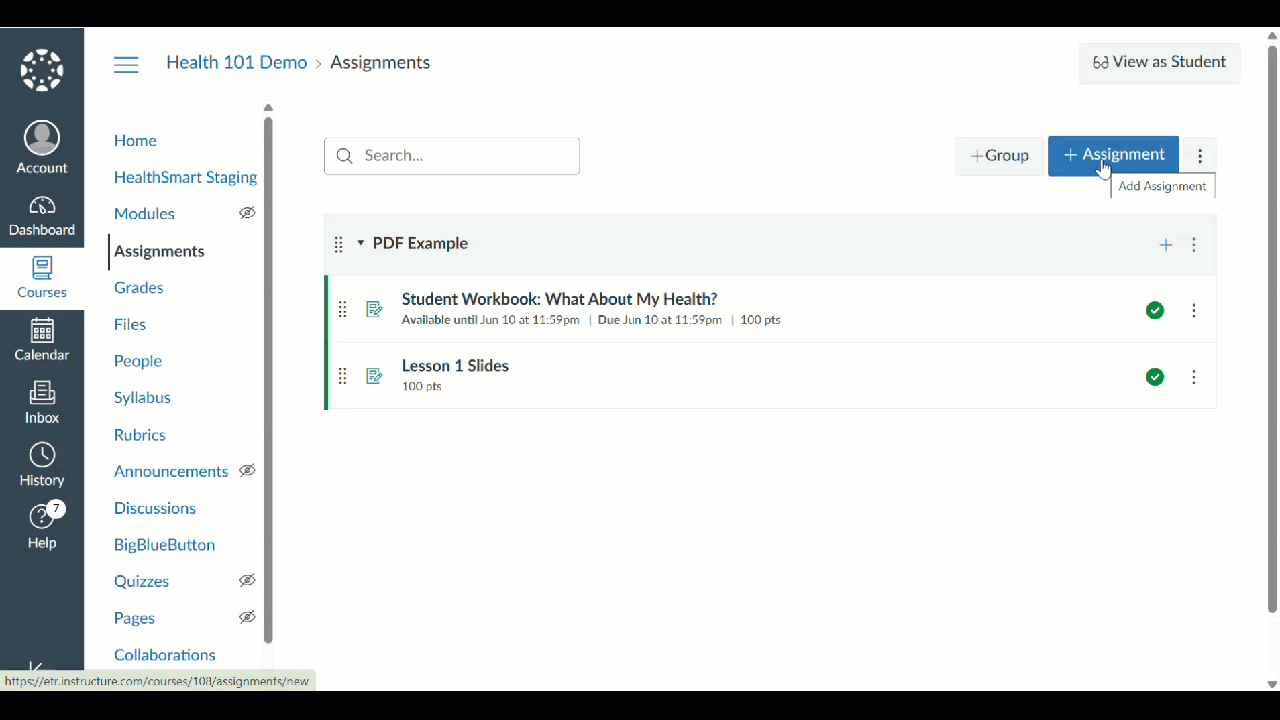Open Grades in course navigation
Screen dimensions: 1280x720
click(138, 288)
